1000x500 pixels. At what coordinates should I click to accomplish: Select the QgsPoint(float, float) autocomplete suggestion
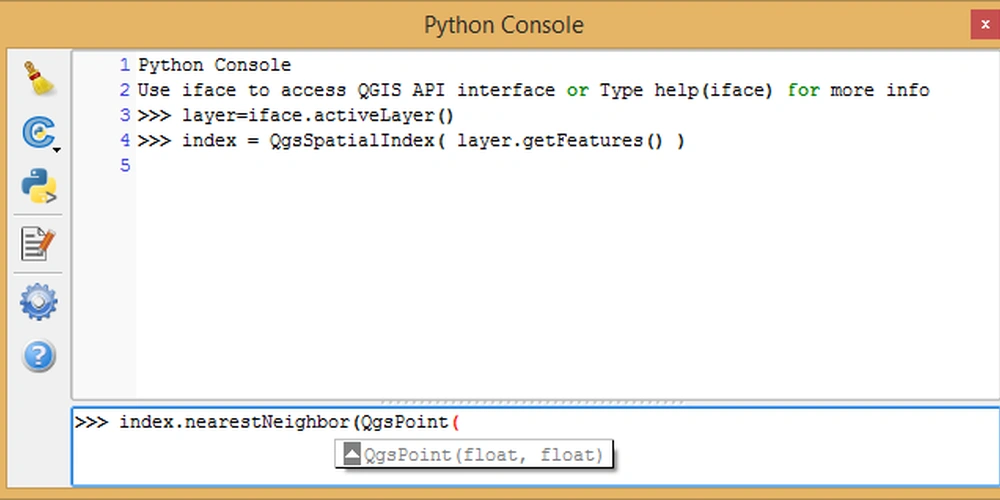[474, 455]
